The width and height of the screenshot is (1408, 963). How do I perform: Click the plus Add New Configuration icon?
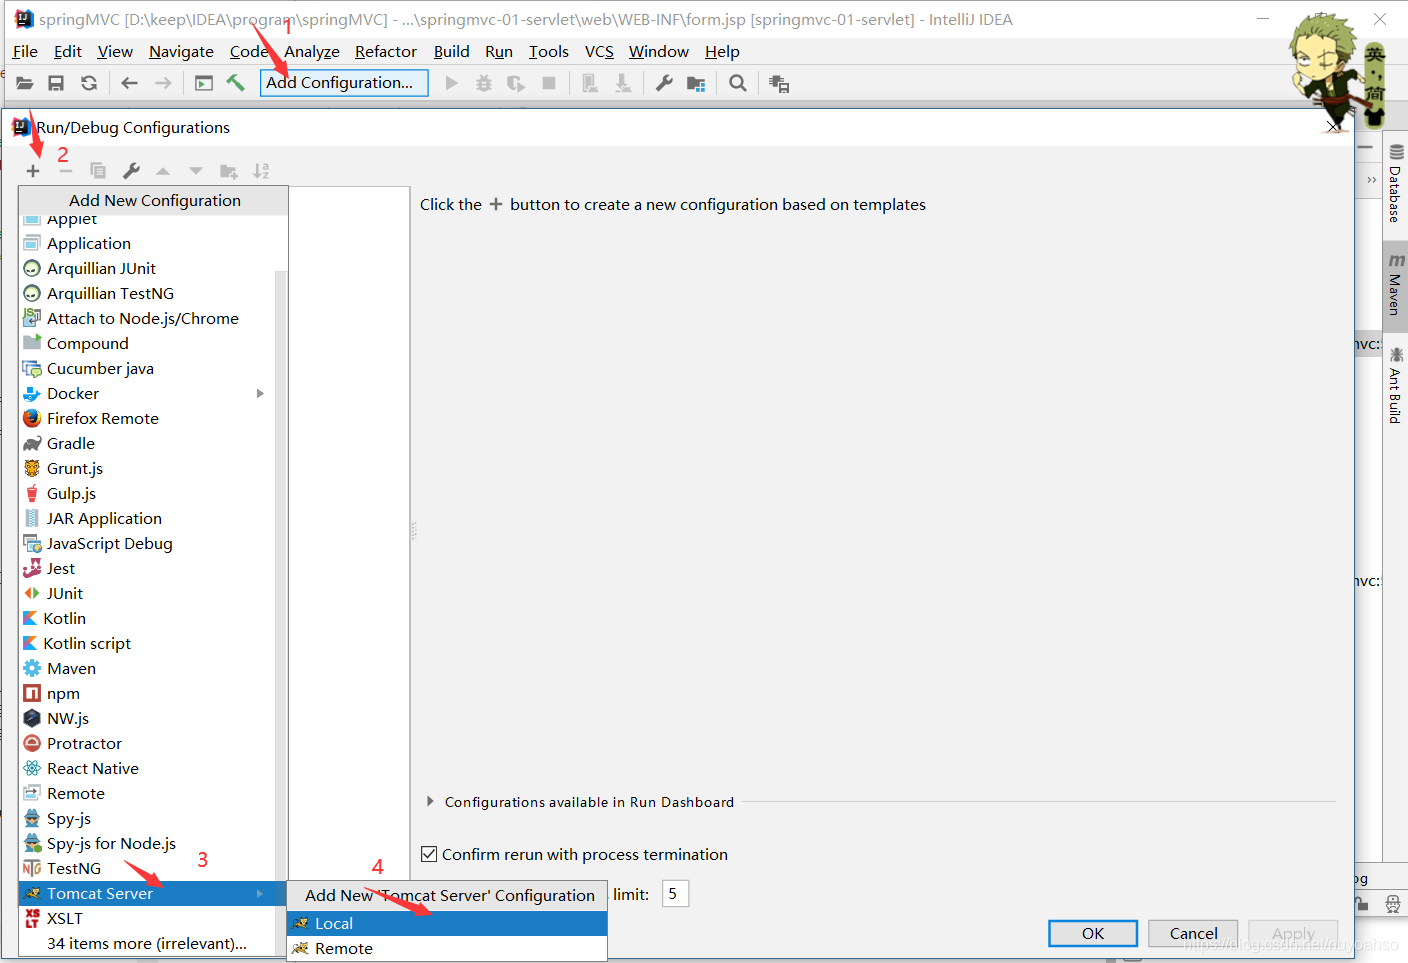pyautogui.click(x=33, y=171)
